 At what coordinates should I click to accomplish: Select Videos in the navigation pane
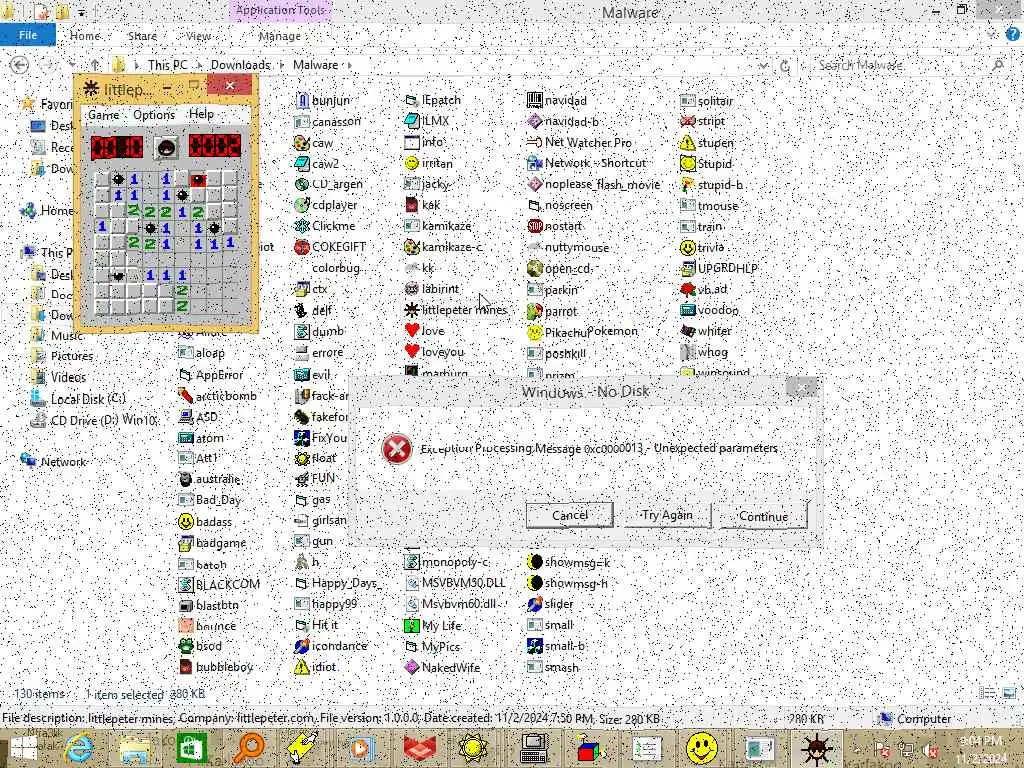click(x=59, y=377)
